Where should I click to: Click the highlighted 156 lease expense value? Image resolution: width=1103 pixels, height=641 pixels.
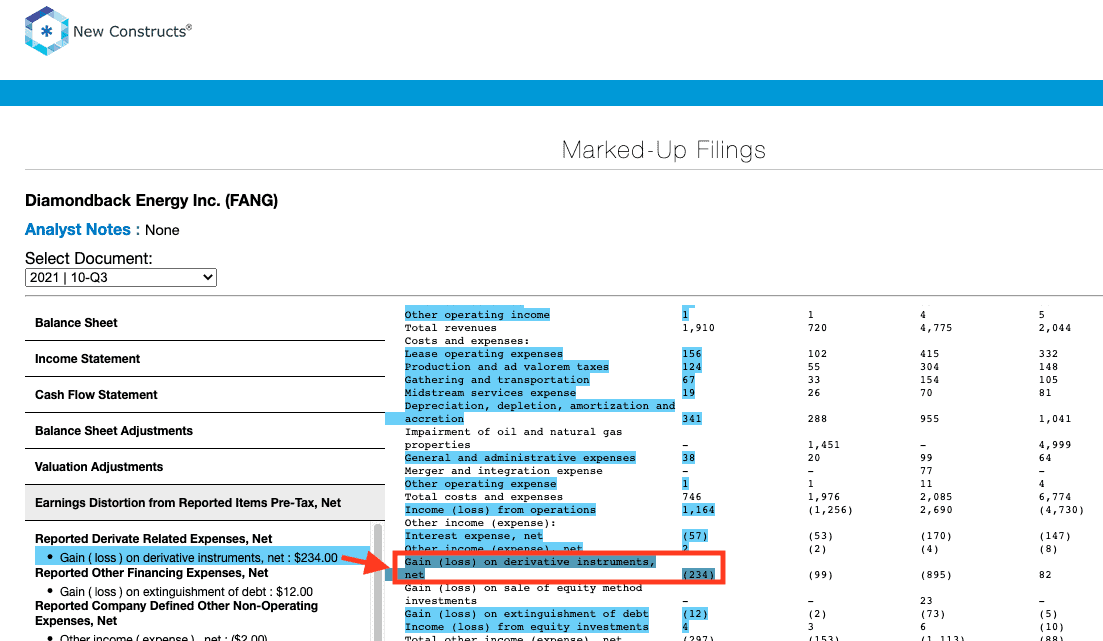(x=691, y=353)
